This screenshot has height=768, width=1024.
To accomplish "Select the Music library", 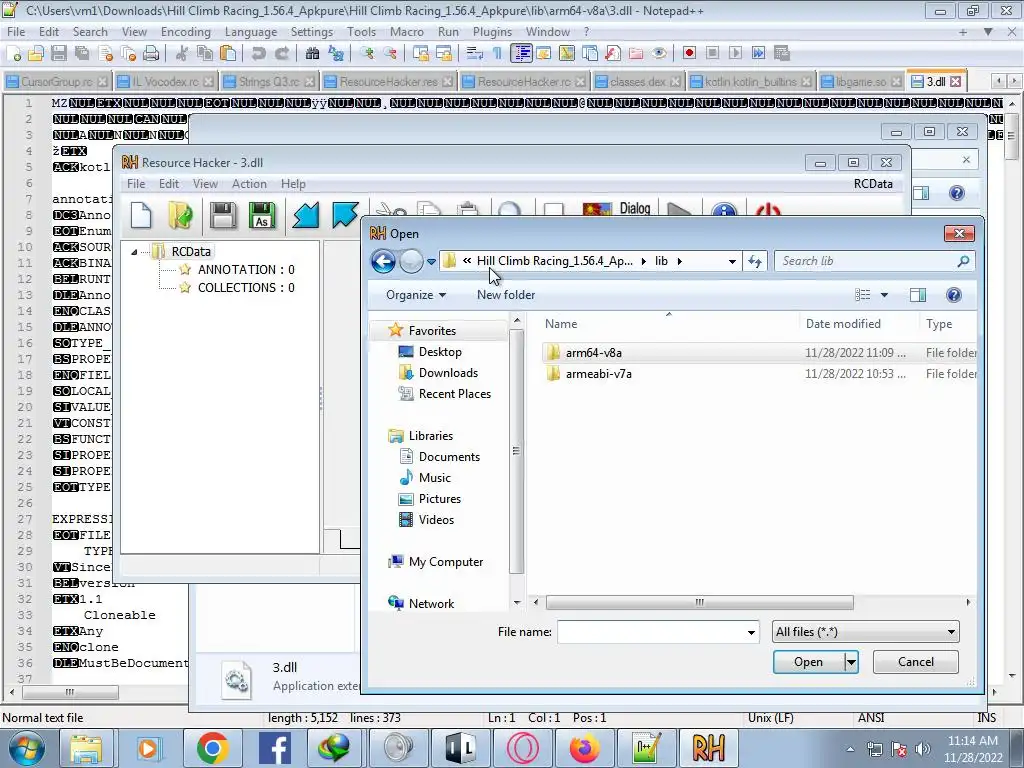I will pos(434,478).
